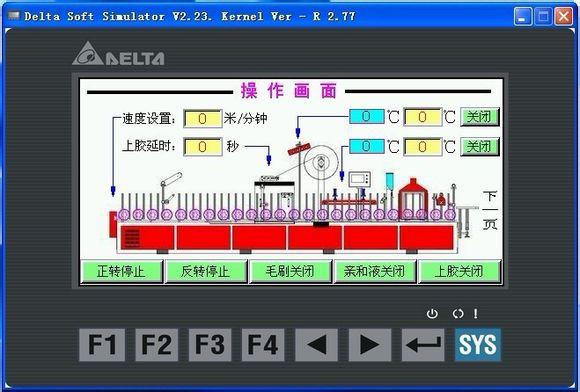
Task: Click the large reel wheel in the diagram
Action: [321, 162]
